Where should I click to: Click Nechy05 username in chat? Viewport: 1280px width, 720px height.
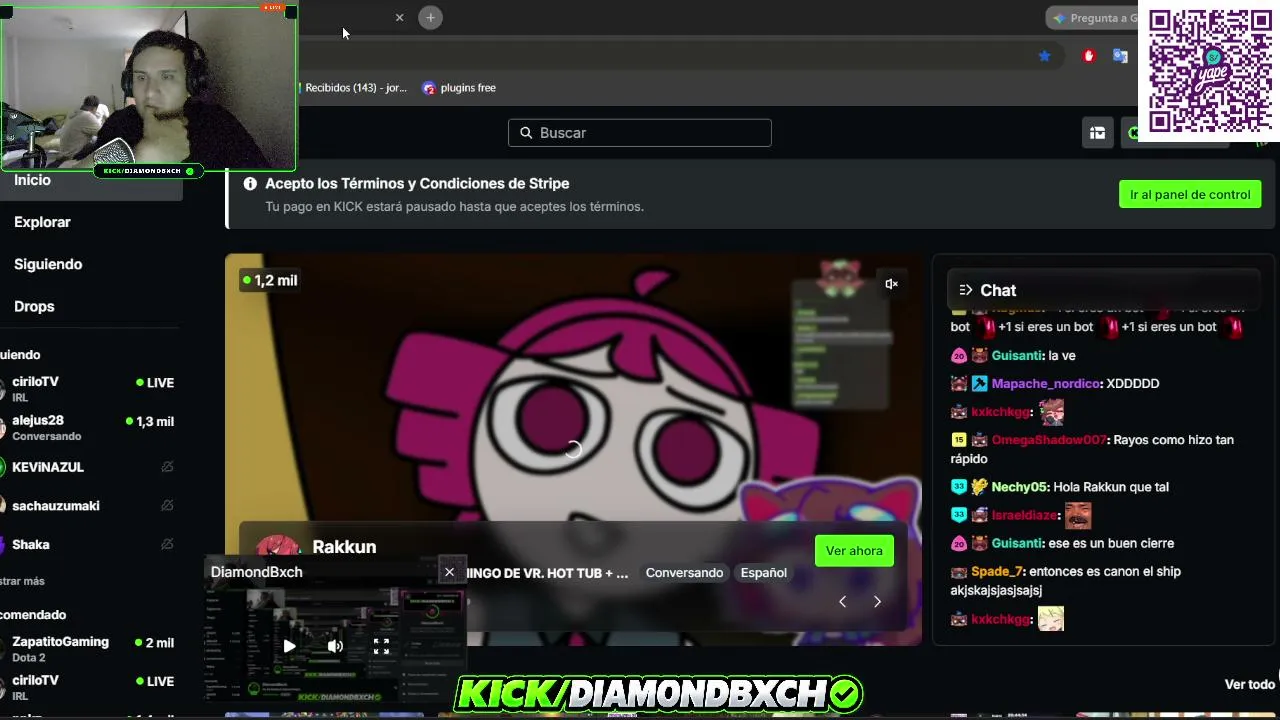pos(1019,487)
